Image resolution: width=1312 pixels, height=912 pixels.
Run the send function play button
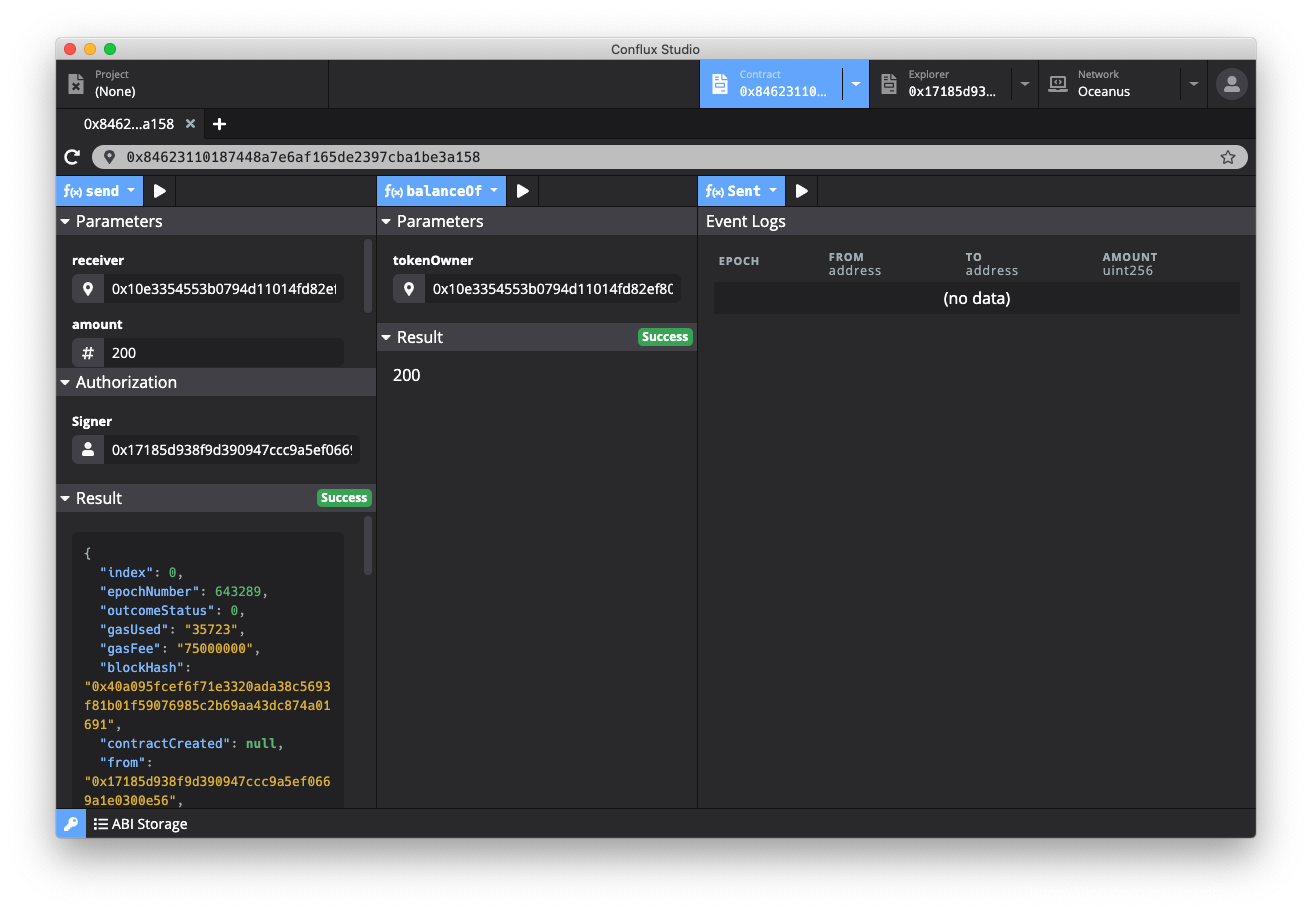click(160, 191)
